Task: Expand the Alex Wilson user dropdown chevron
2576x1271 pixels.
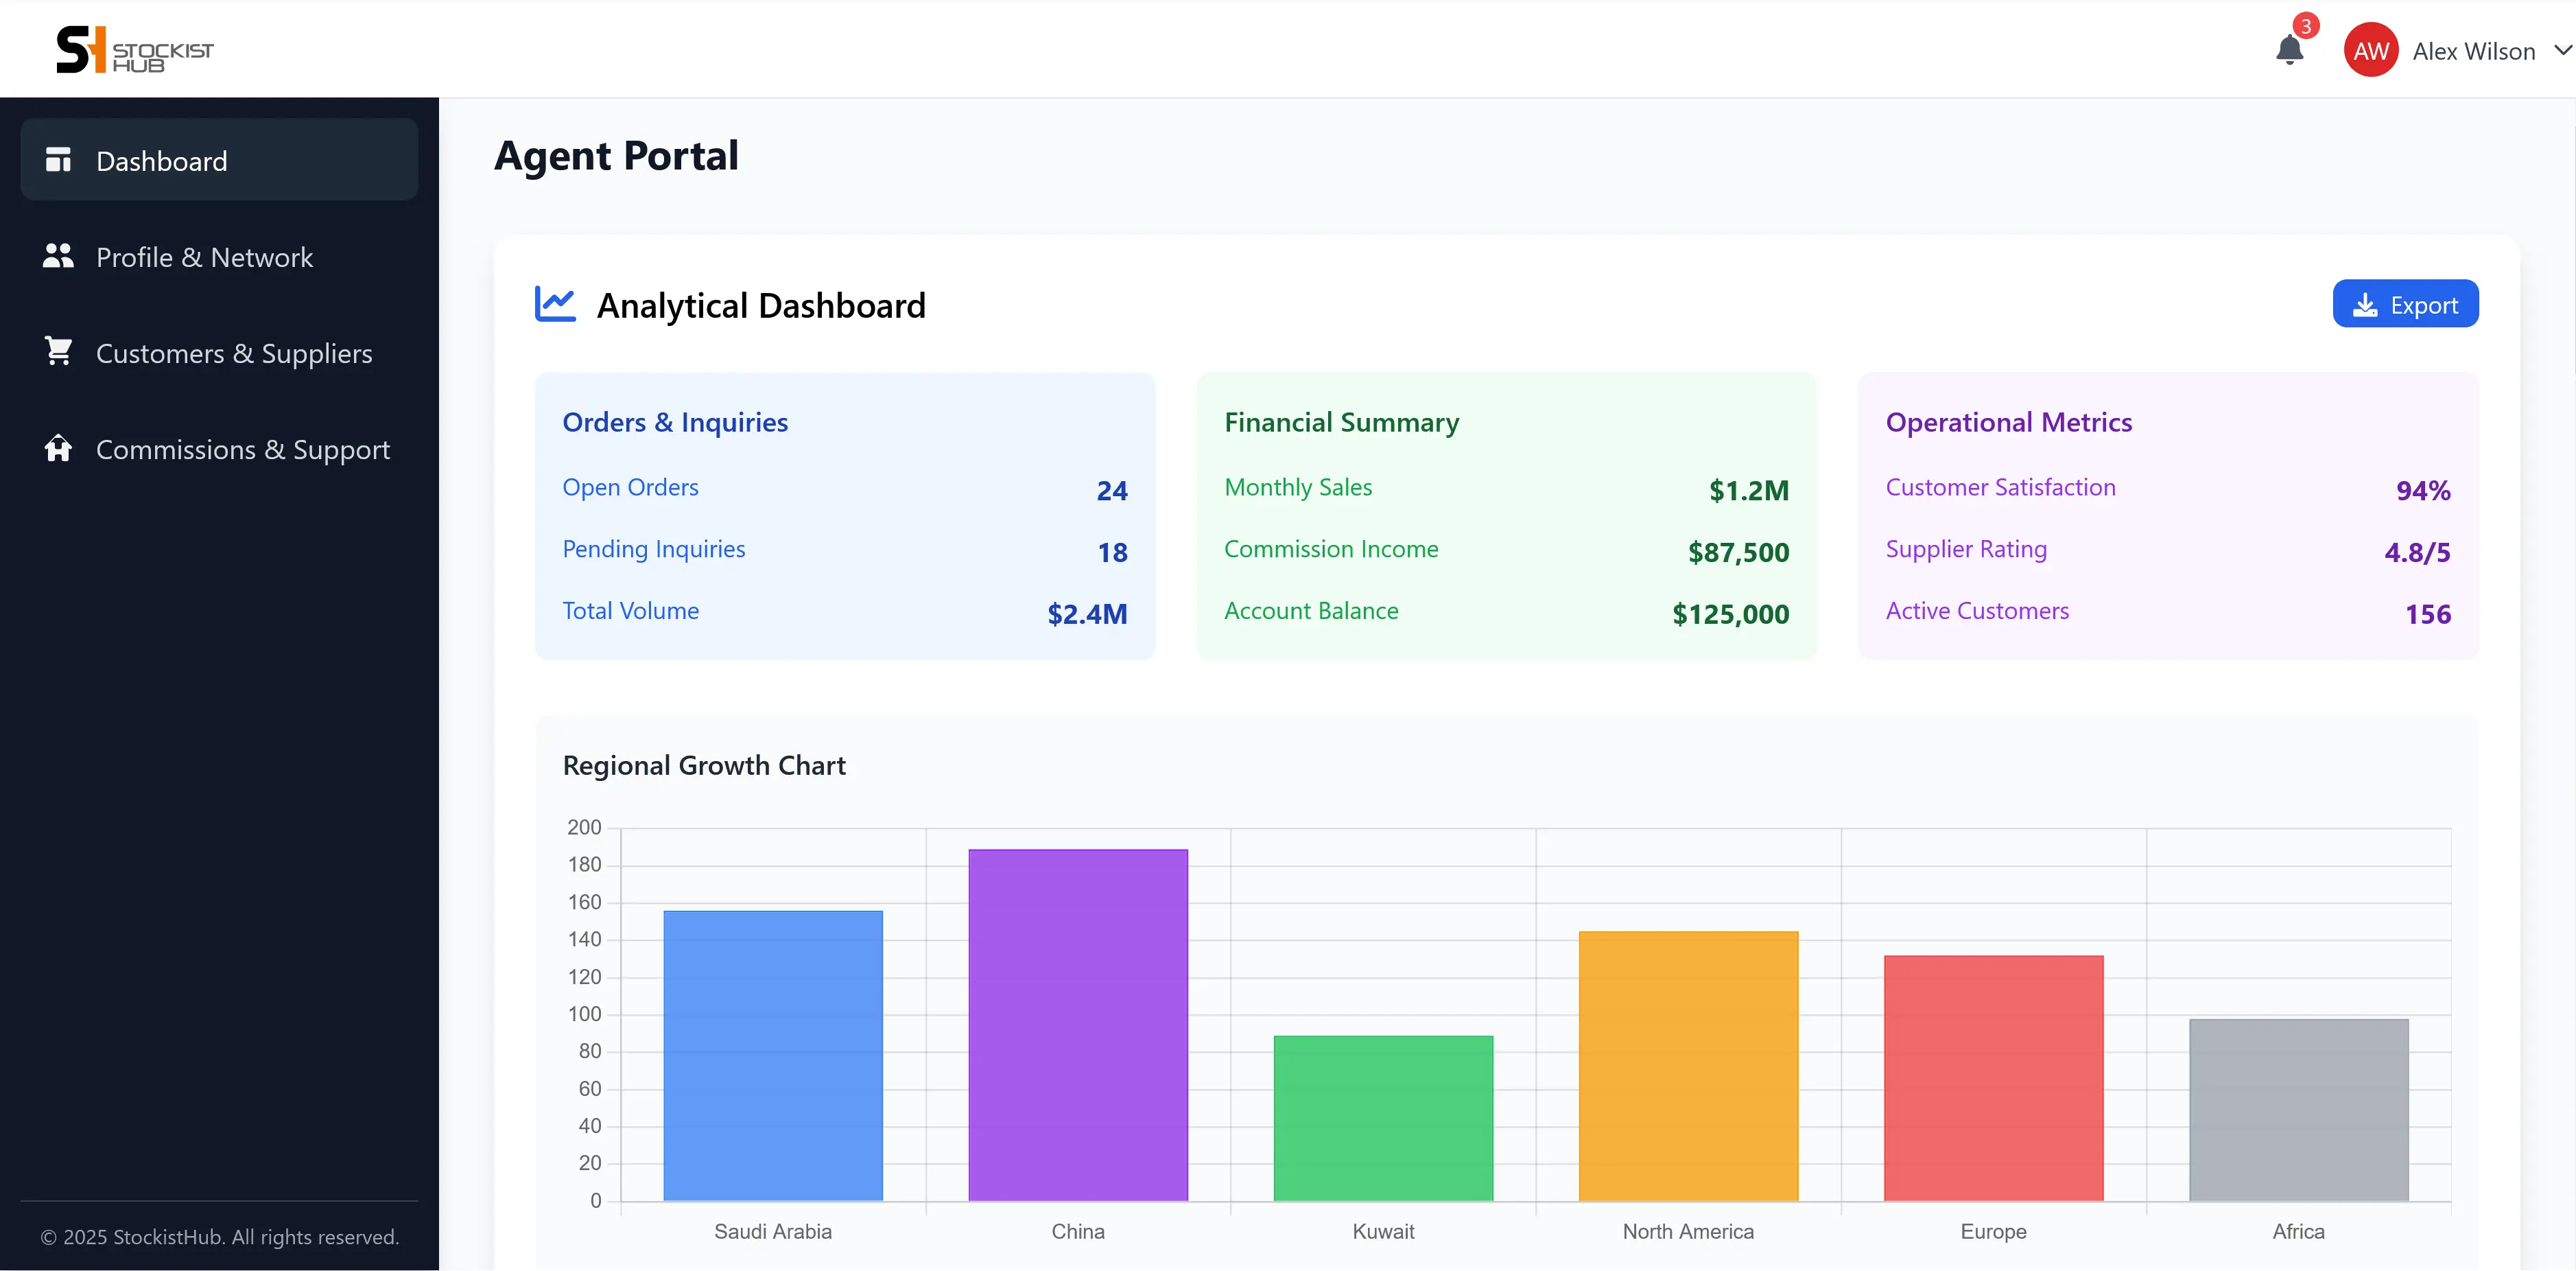Action: (2562, 50)
